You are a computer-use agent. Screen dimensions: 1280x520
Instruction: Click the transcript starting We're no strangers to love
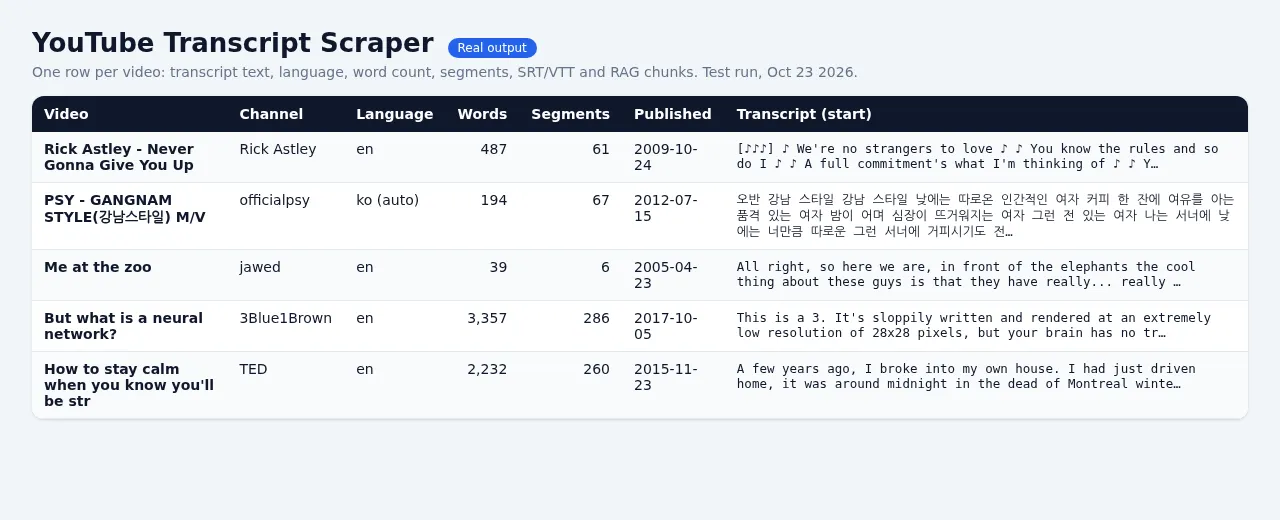coord(978,156)
